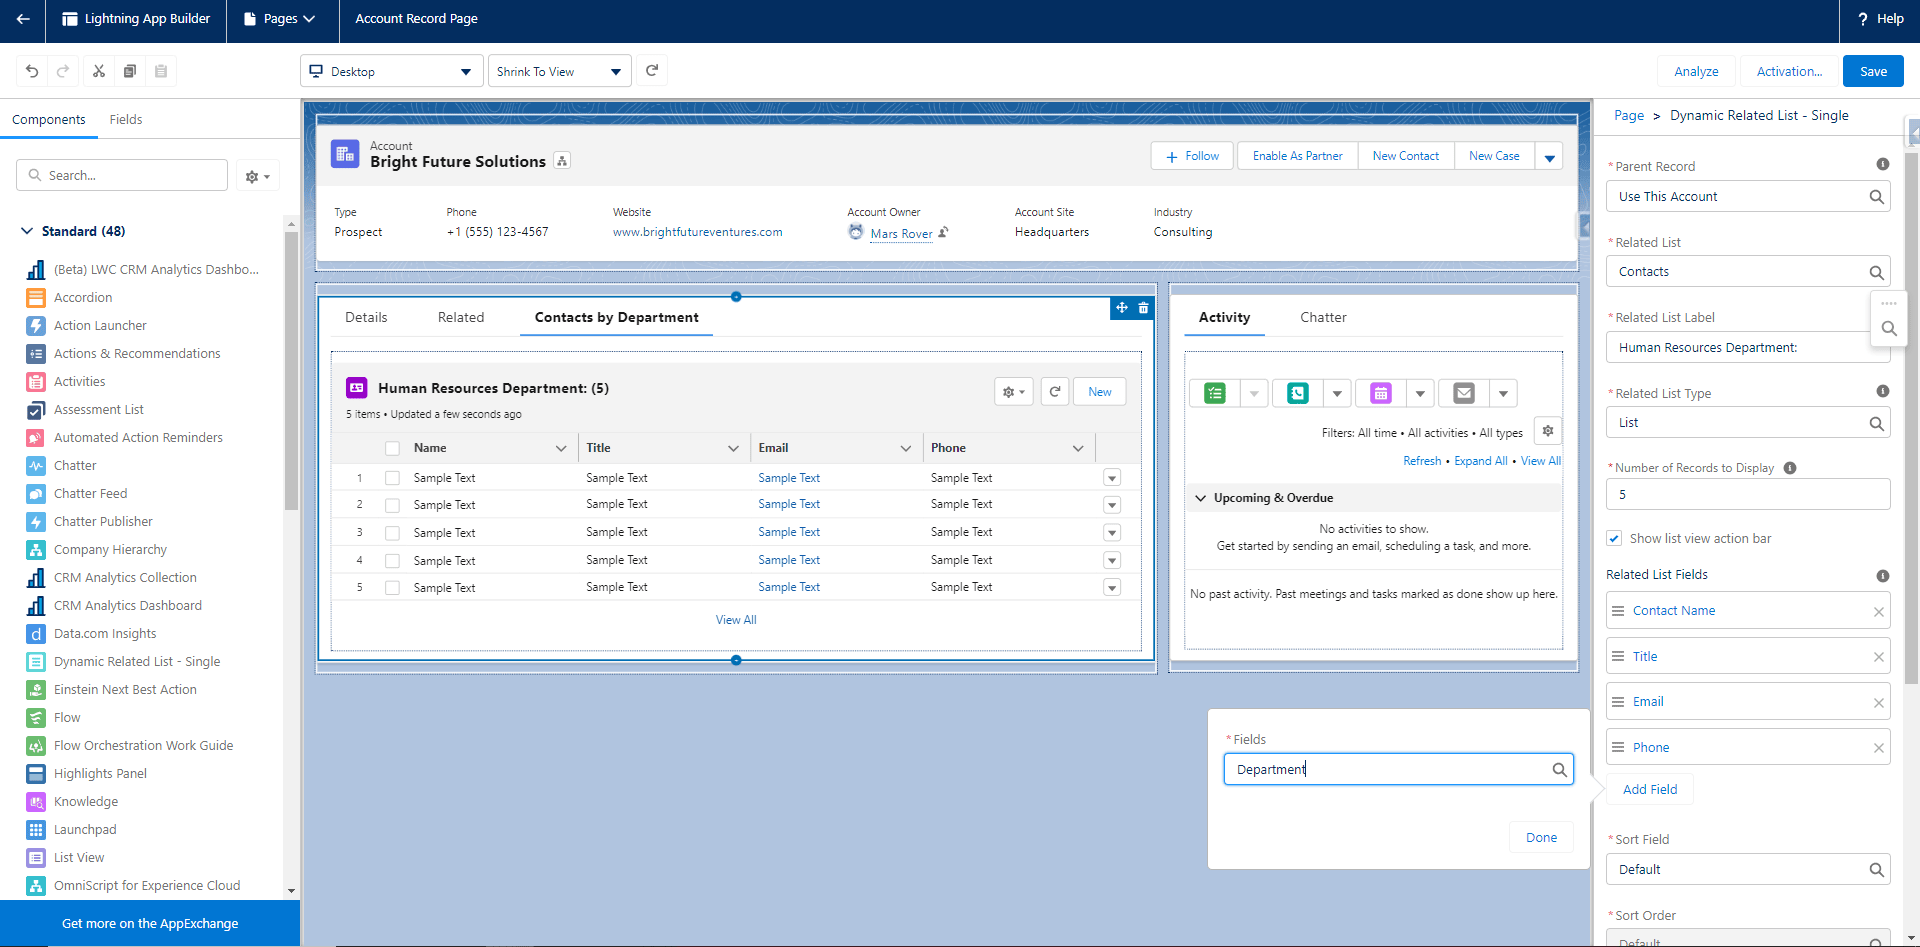
Task: Check row 4 checkbox
Action: (392, 561)
